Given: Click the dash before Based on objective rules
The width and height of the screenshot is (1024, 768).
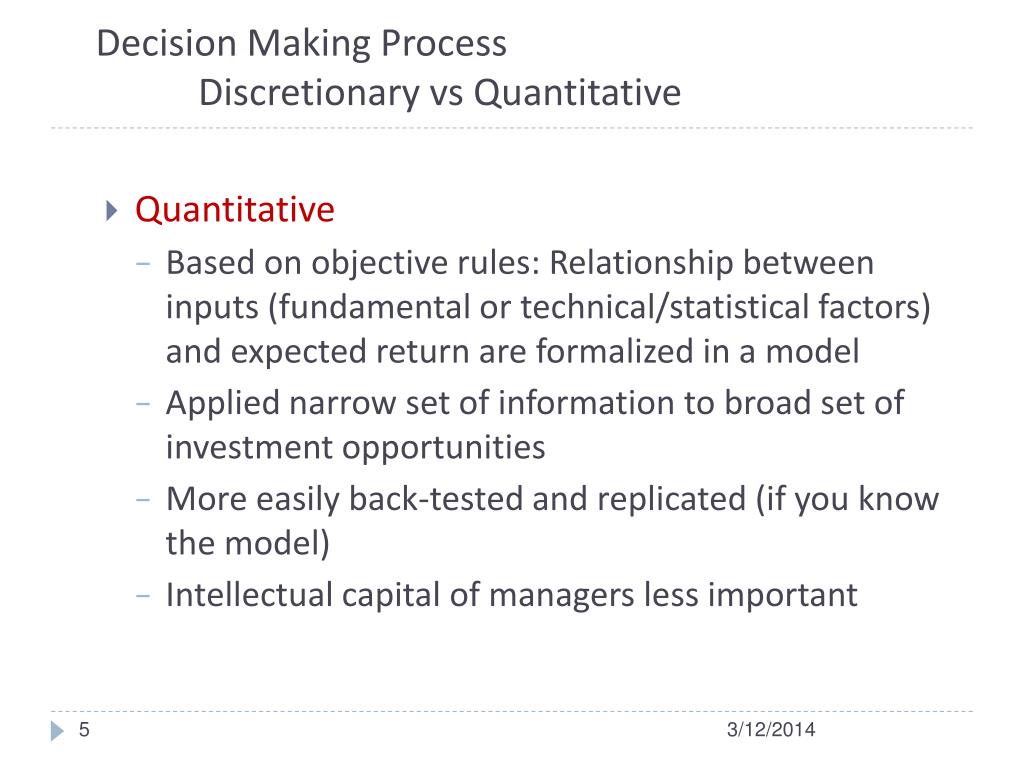Looking at the screenshot, I should click(143, 264).
